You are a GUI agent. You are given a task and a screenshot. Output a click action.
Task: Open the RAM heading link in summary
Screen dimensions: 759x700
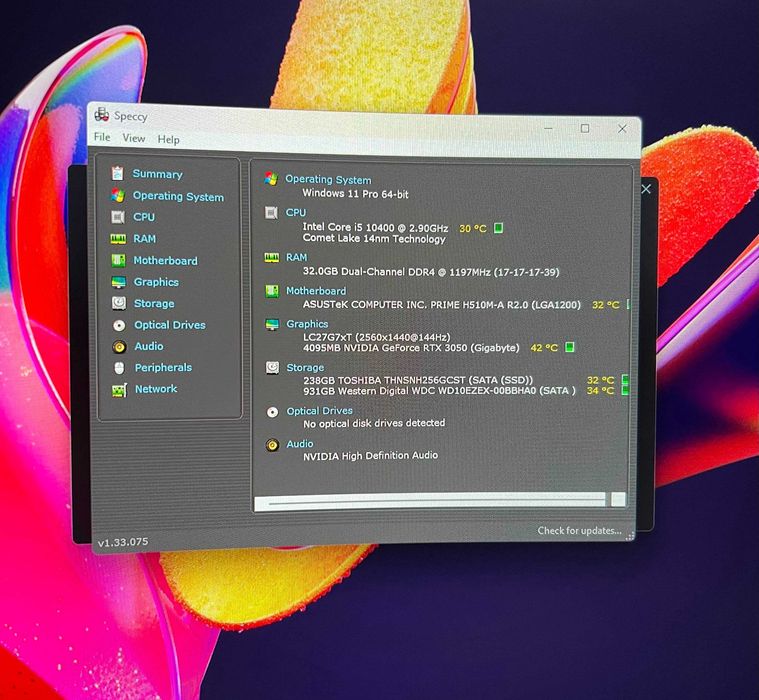(x=296, y=257)
